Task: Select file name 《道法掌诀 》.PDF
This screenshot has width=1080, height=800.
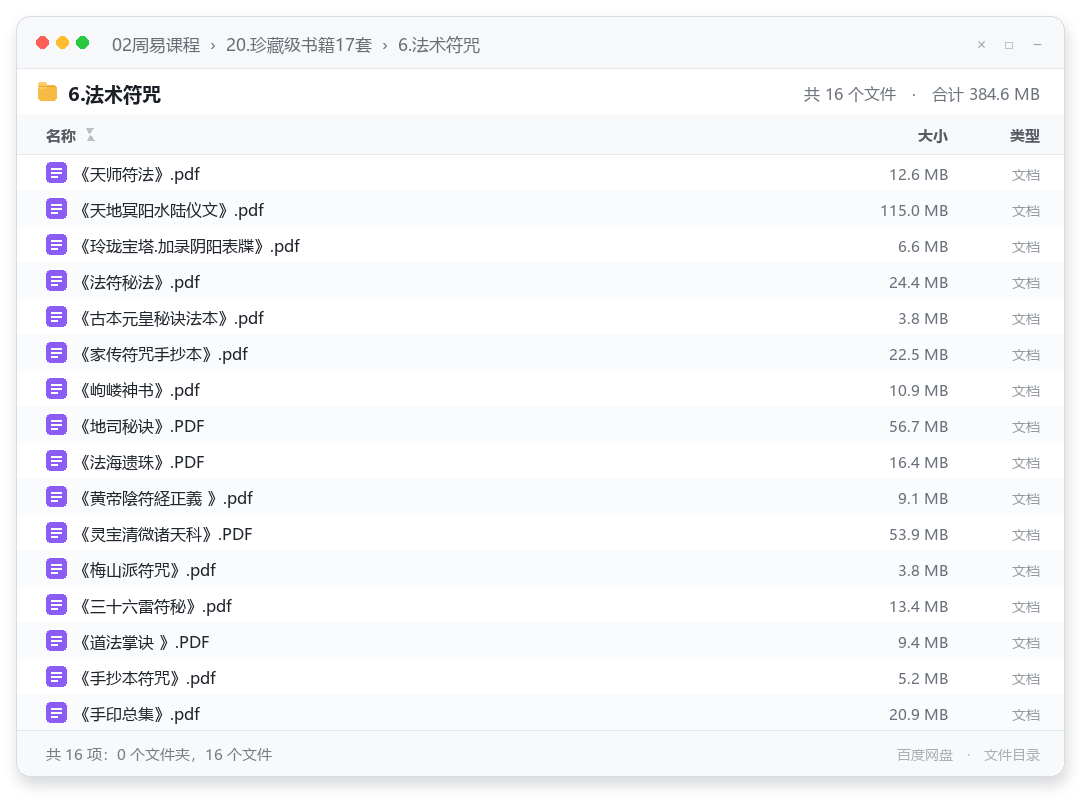Action: tap(145, 642)
